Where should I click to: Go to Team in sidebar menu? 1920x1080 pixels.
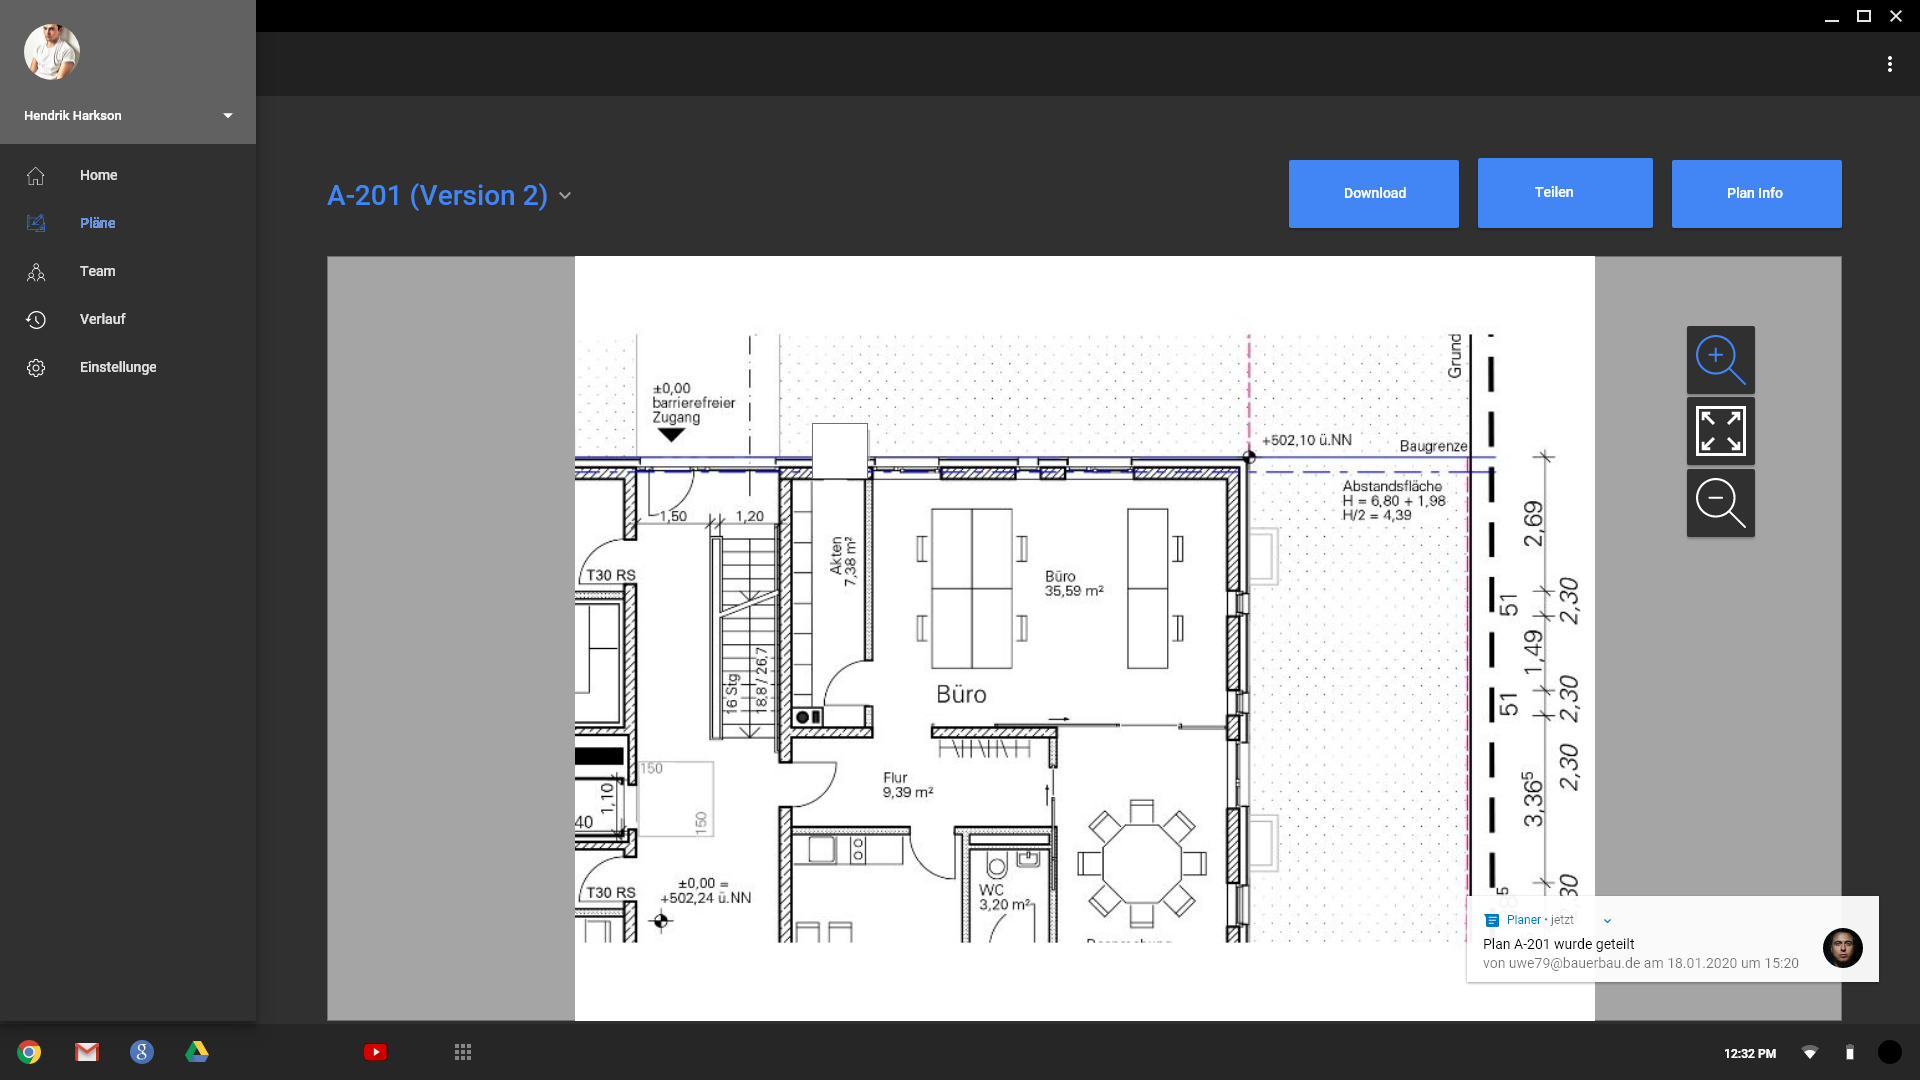[x=97, y=271]
